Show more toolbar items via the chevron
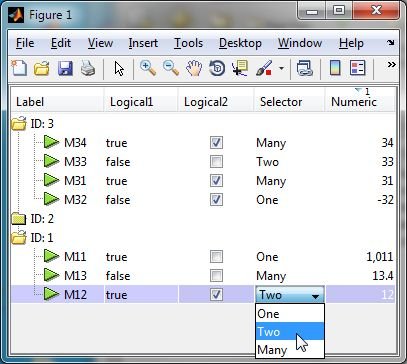 [x=392, y=64]
